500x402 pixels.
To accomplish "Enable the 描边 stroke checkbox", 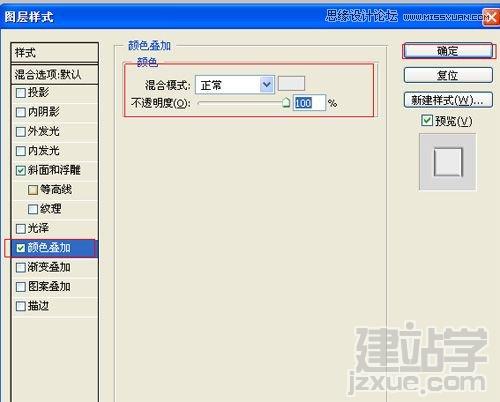I will (21, 306).
